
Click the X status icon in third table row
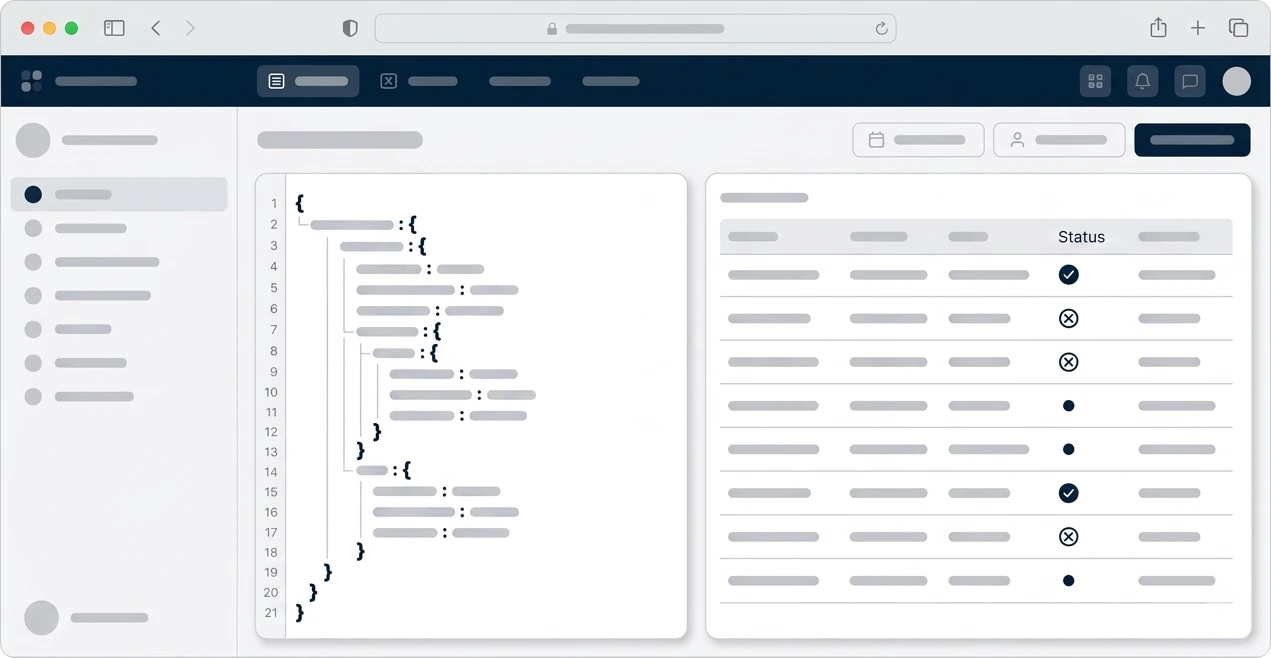pos(1068,362)
